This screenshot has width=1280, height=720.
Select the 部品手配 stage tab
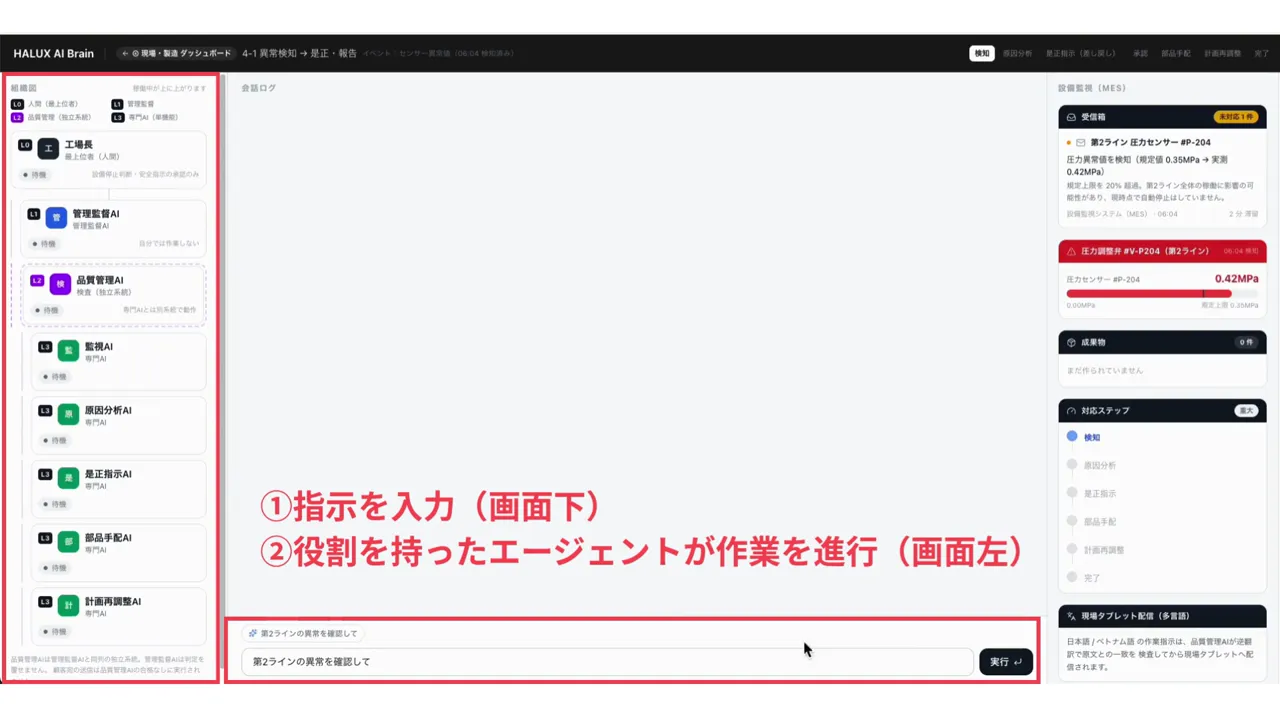(x=1175, y=53)
